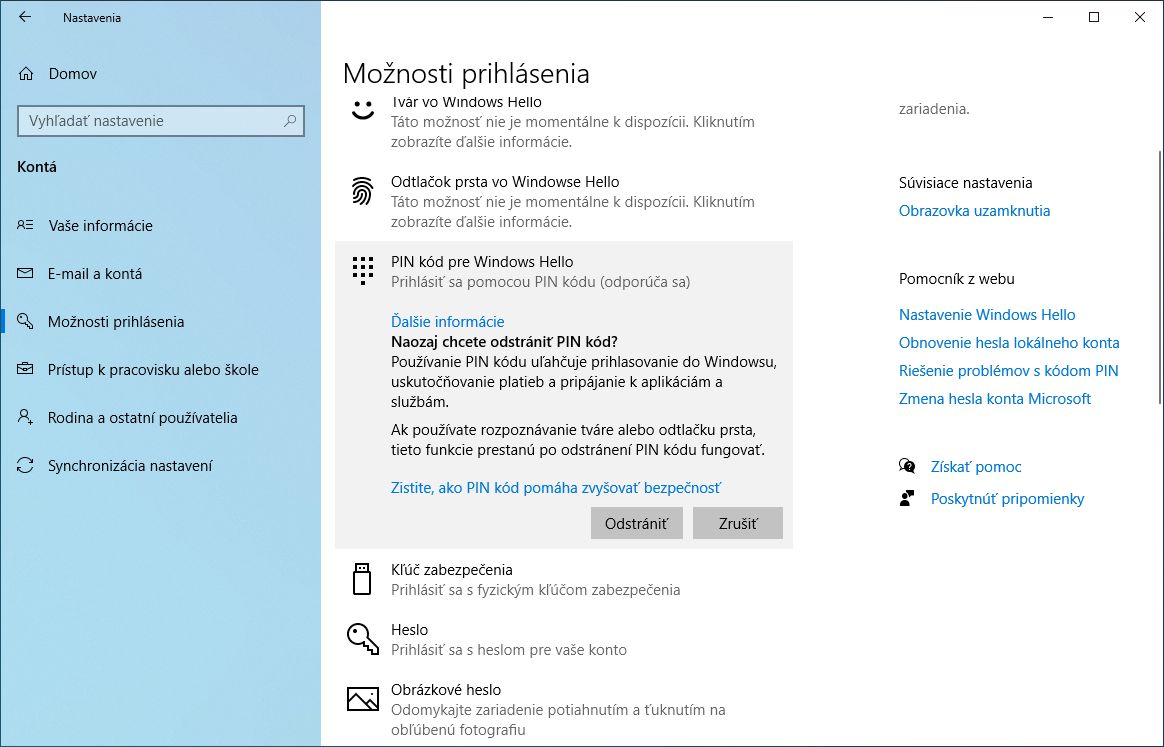1164x747 pixels.
Task: Click the Súvisiace nastavenia heading
Action: pos(965,183)
